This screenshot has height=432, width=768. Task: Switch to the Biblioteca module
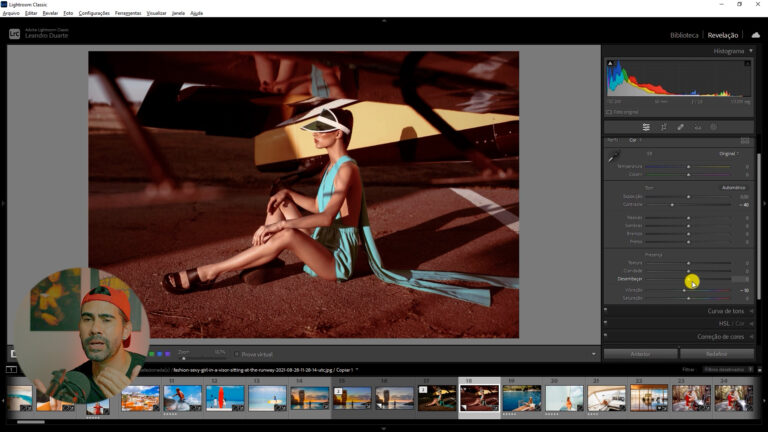click(x=684, y=35)
